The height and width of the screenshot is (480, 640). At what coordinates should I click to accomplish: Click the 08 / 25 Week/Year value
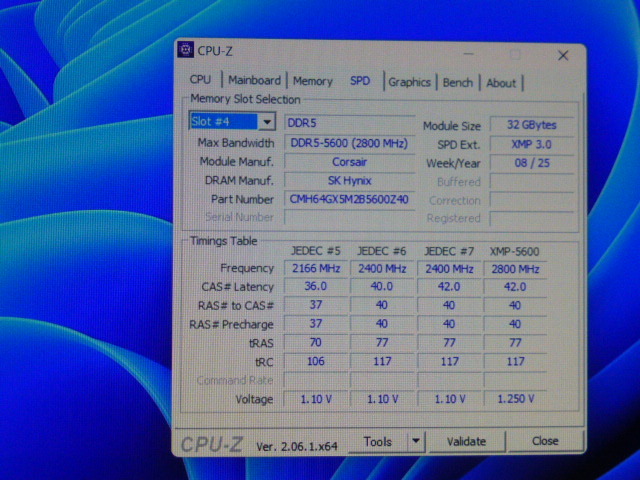531,163
